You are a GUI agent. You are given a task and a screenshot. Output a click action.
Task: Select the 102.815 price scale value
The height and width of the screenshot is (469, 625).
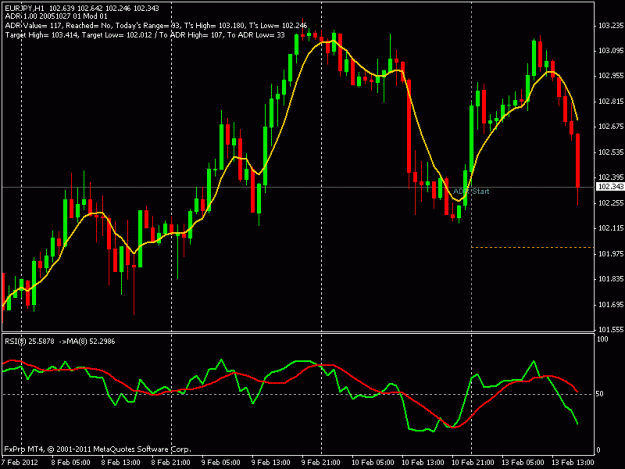(611, 102)
